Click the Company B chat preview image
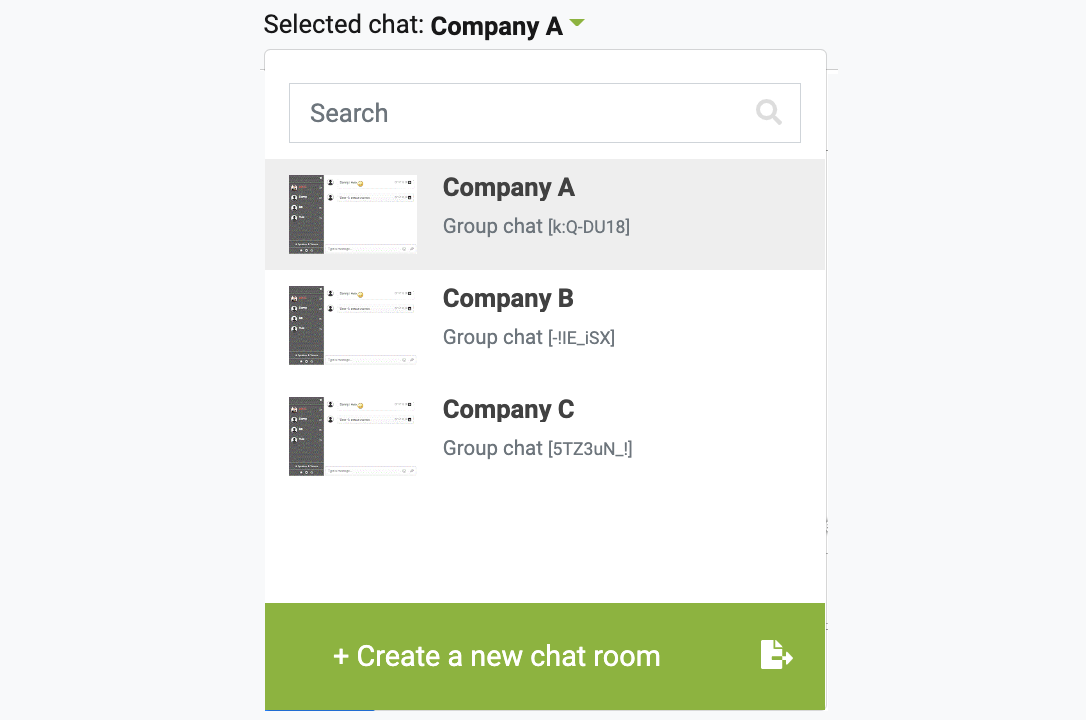1086x720 pixels. click(x=352, y=325)
